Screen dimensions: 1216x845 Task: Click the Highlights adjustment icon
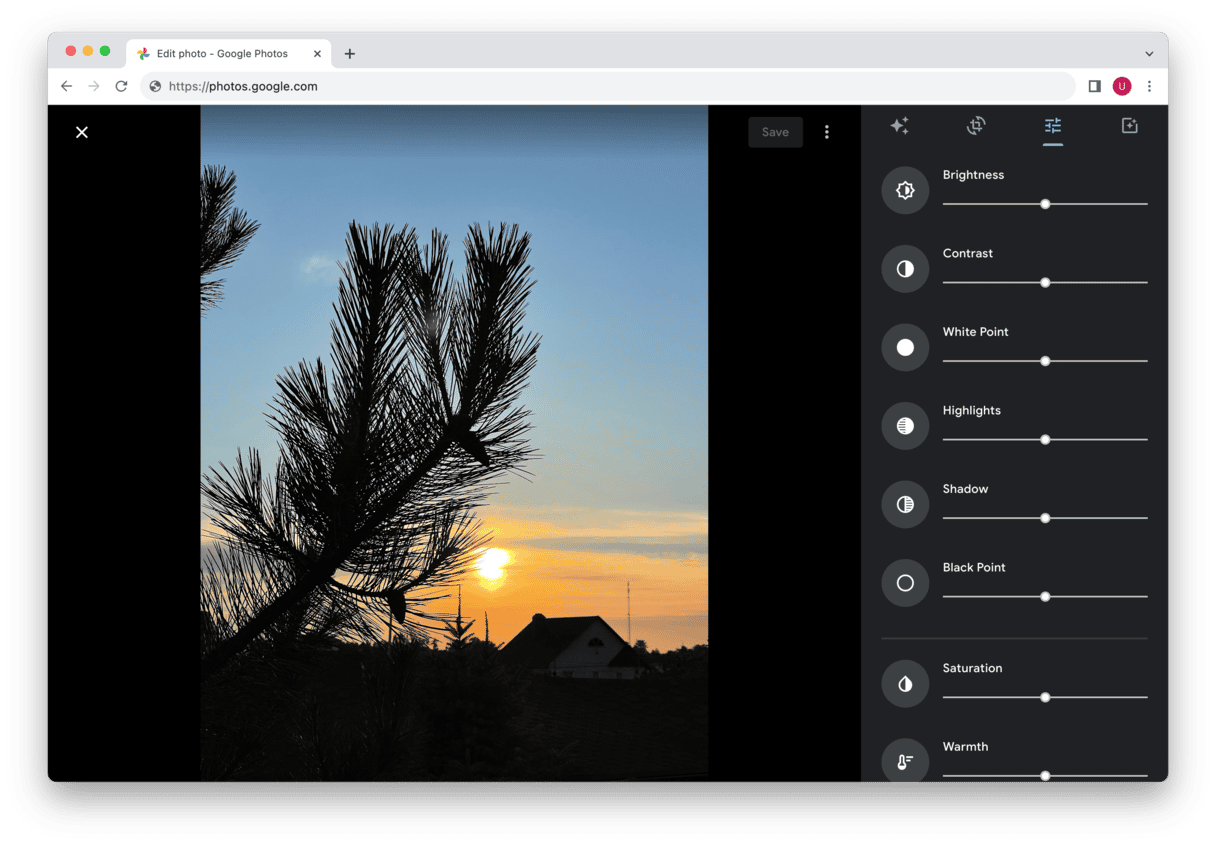pyautogui.click(x=905, y=426)
